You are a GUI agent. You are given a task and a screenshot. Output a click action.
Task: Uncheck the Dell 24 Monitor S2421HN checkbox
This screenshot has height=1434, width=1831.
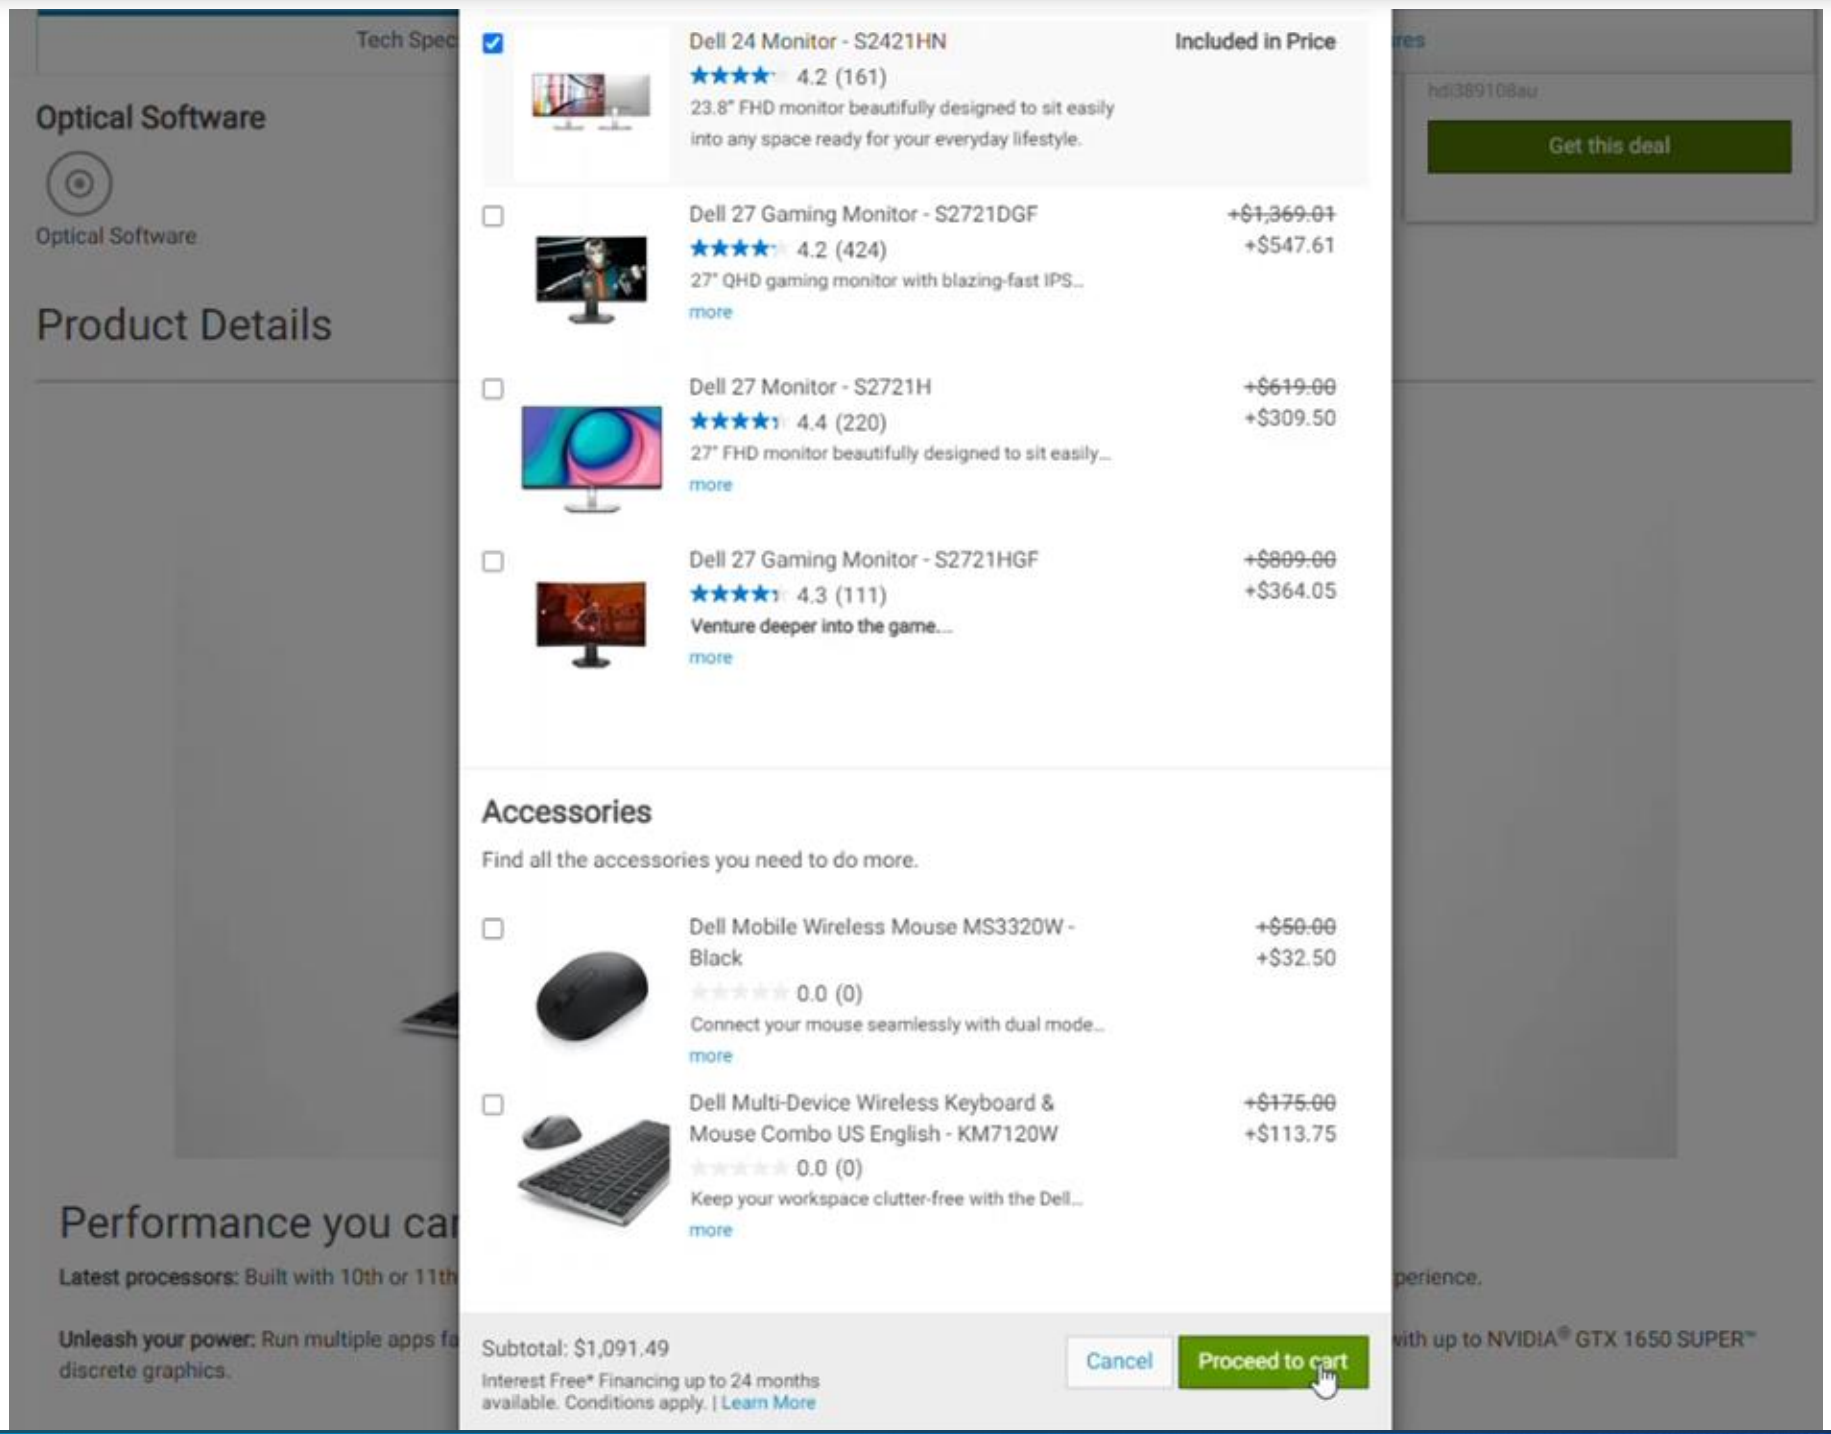tap(493, 43)
